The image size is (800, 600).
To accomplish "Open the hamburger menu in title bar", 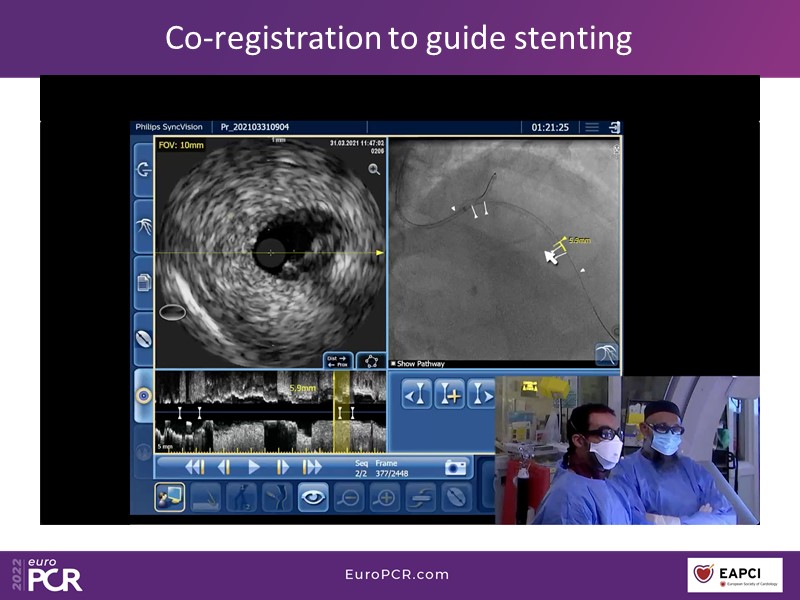I will pyautogui.click(x=592, y=128).
